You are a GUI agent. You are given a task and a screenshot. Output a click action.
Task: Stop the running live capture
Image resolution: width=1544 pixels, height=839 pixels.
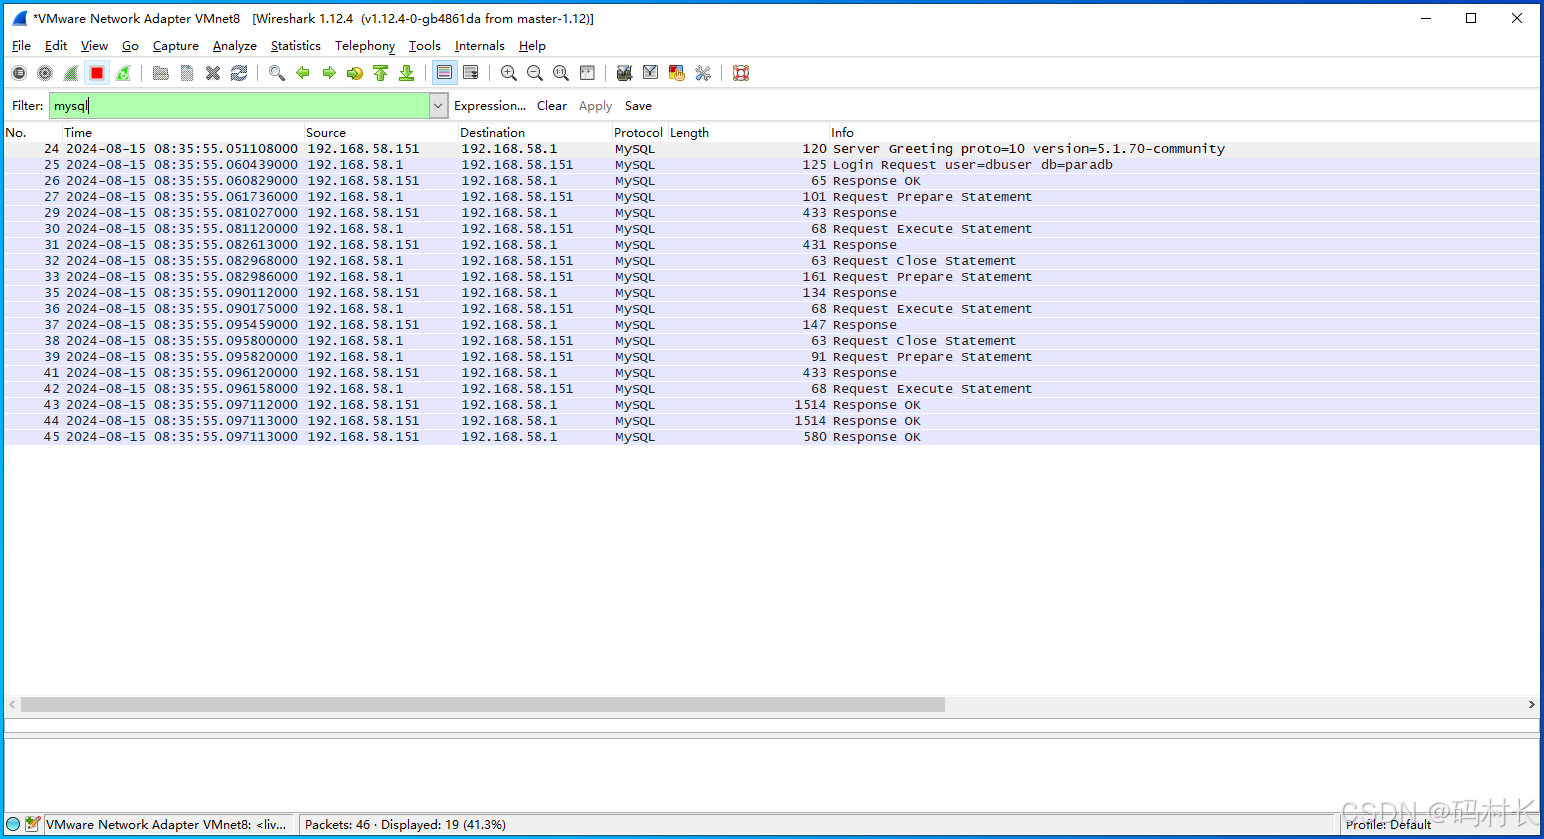97,73
